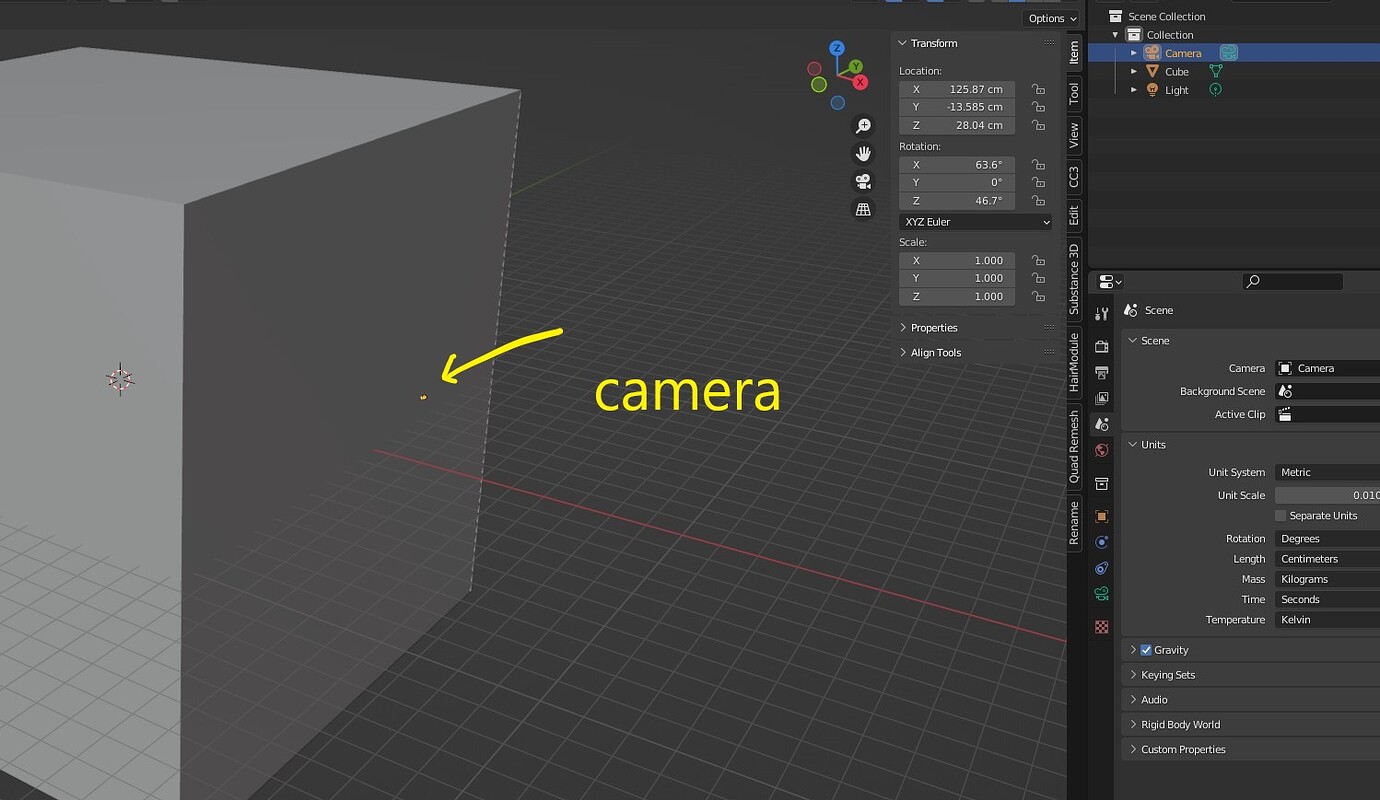
Task: Toggle the Location X lock
Action: 1038,89
